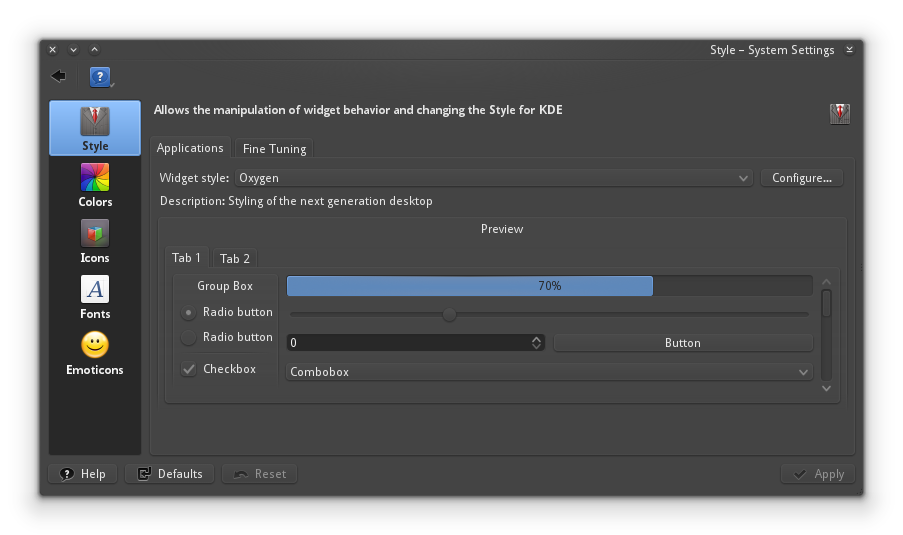
Task: Click the Apply button
Action: (x=818, y=474)
